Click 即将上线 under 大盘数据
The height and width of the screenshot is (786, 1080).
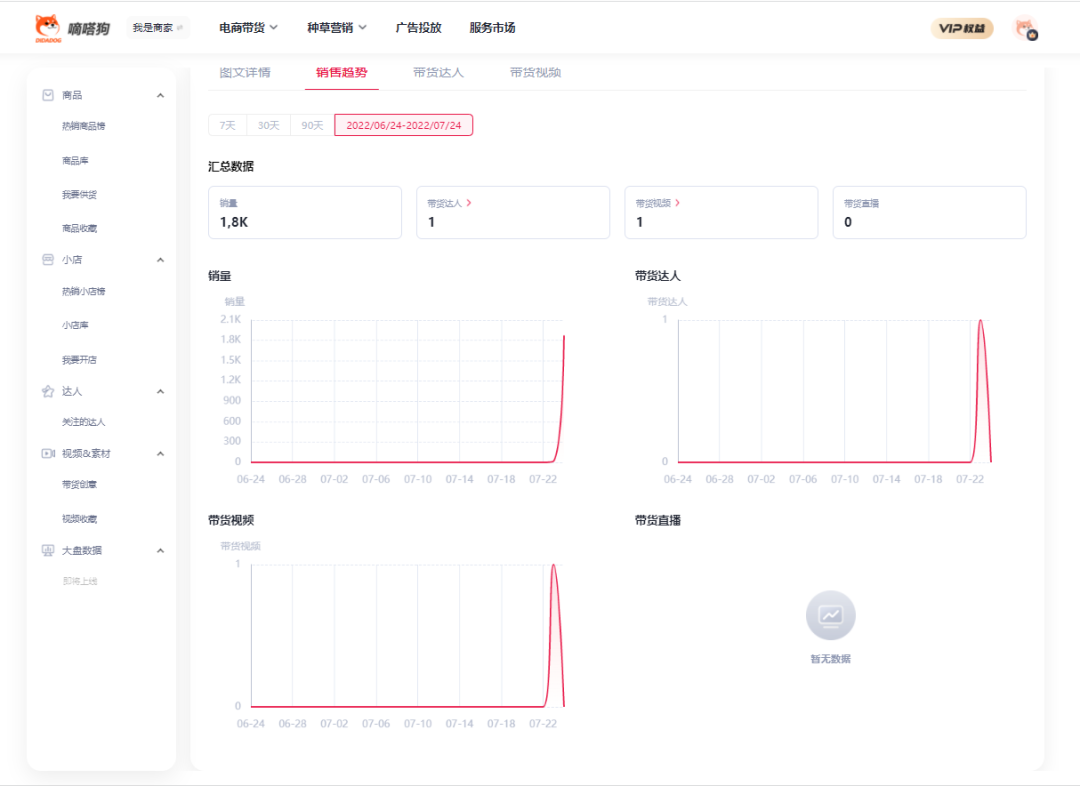80,581
